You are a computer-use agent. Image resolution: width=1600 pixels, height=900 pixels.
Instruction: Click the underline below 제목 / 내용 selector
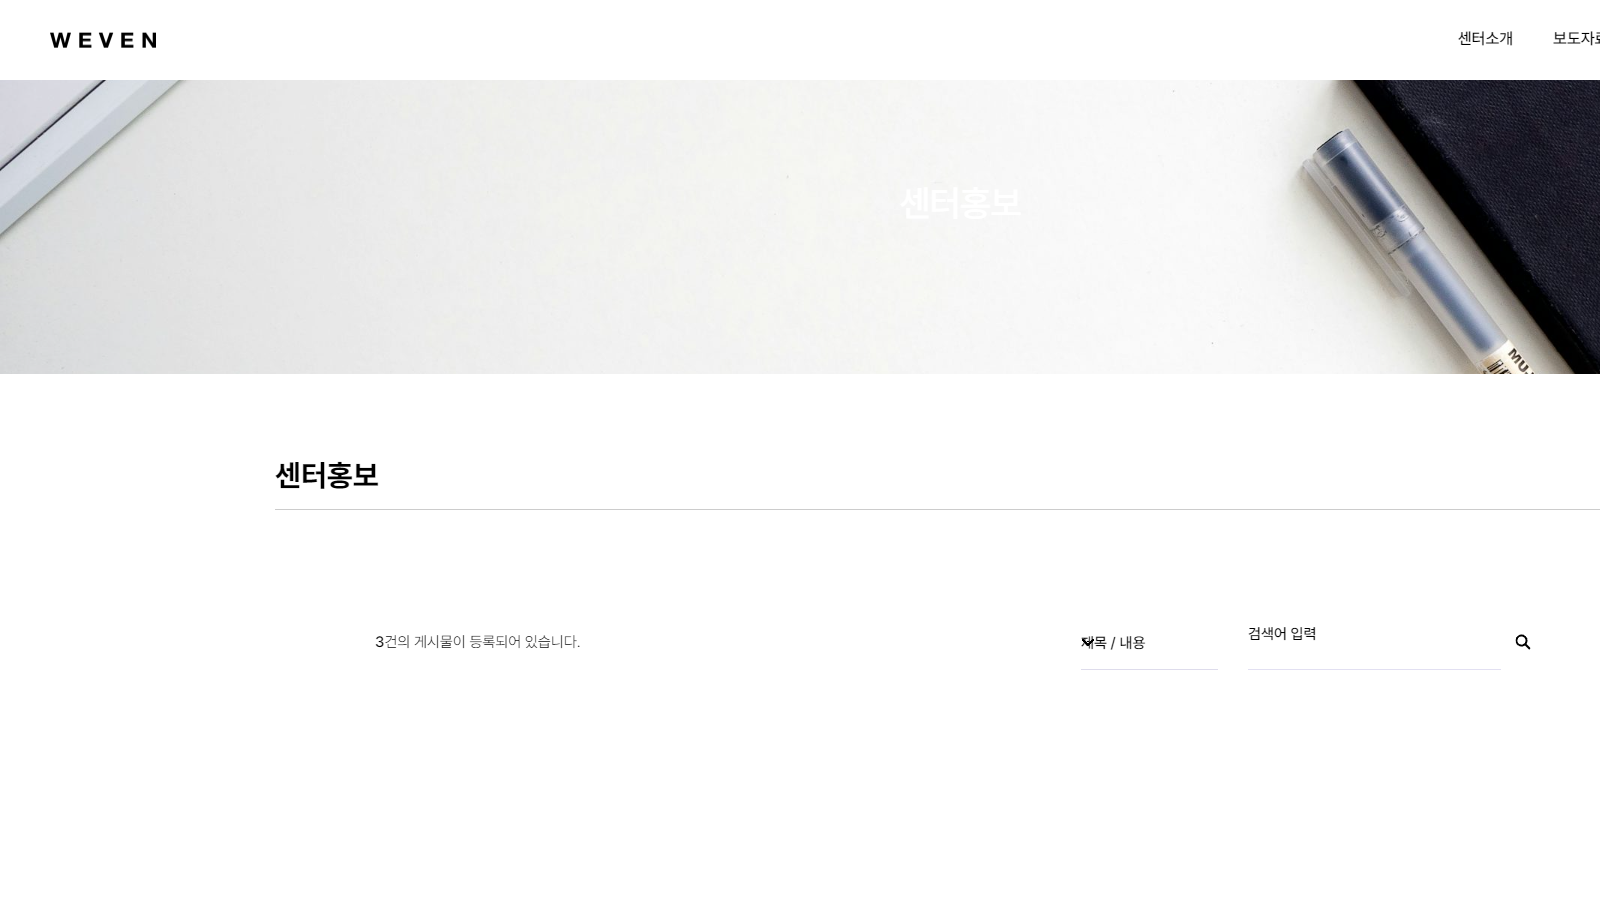point(1149,669)
